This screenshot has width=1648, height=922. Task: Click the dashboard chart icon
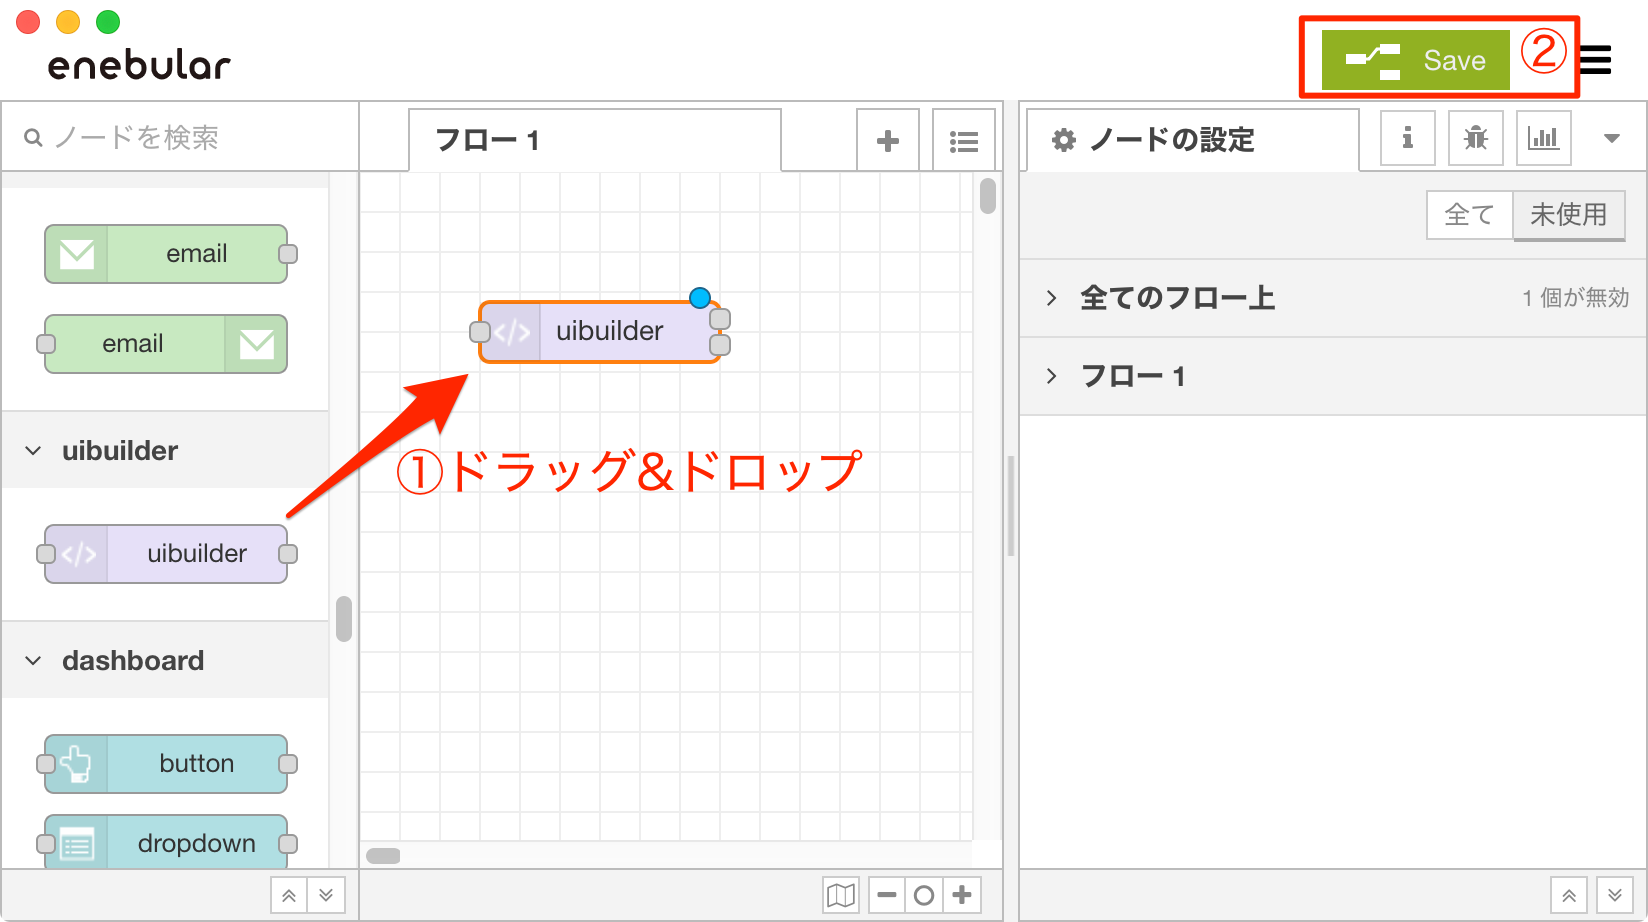(x=1543, y=138)
